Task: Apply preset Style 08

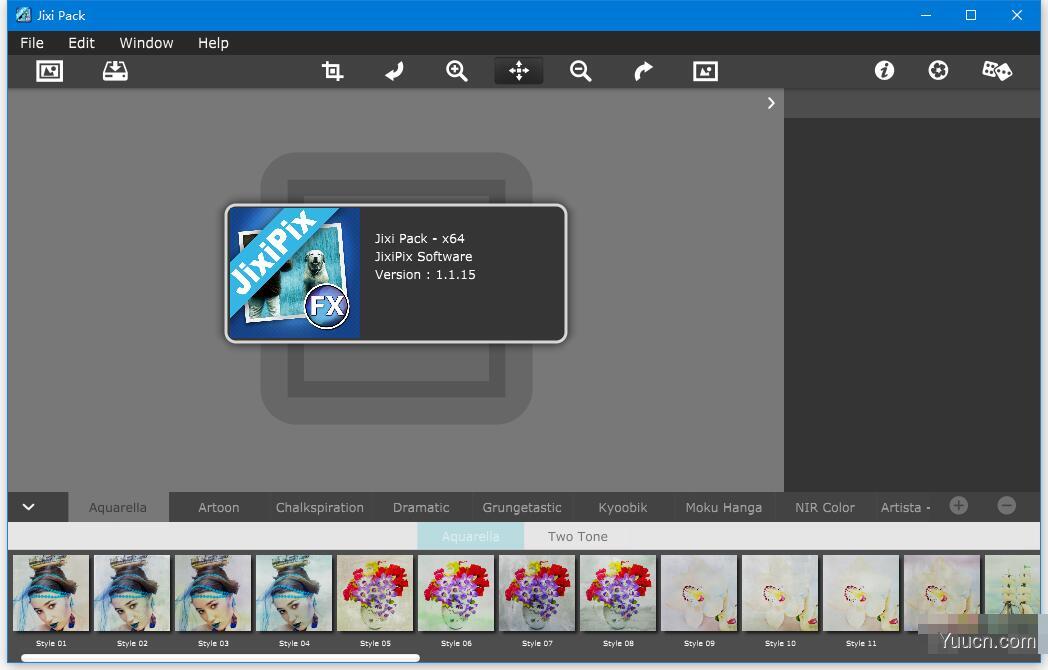Action: [618, 593]
